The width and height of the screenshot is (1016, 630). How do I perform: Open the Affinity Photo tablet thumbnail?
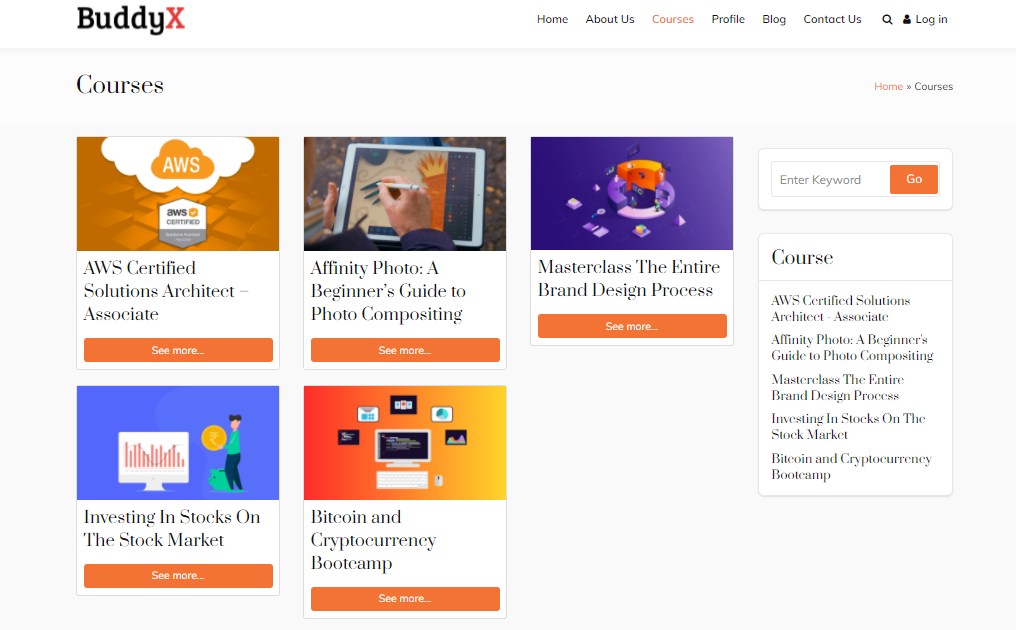coord(405,194)
